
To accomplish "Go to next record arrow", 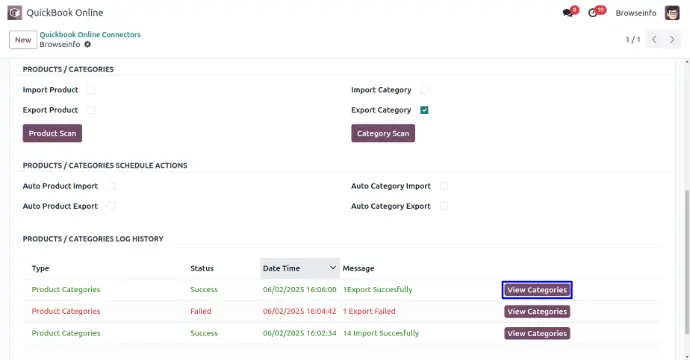I will pyautogui.click(x=672, y=40).
